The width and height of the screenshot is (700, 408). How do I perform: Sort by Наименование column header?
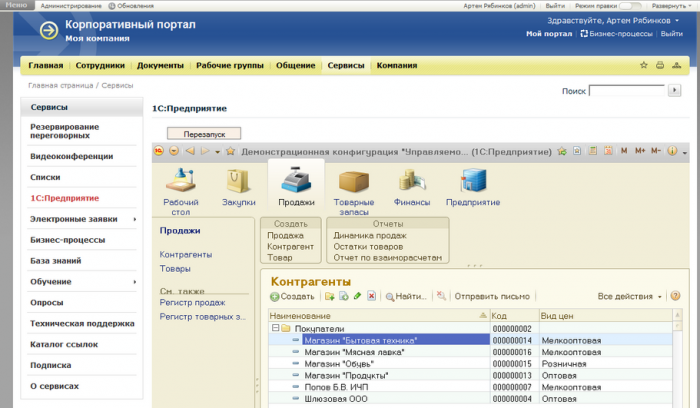pyautogui.click(x=378, y=316)
